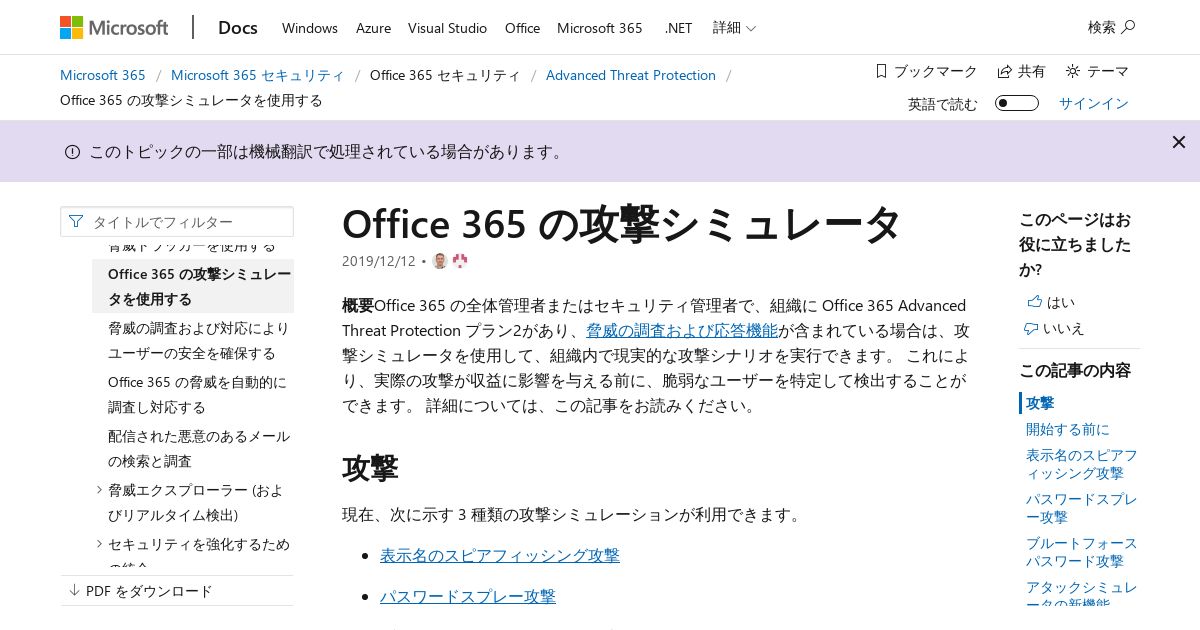Click Microsoft 365 セキュリティ breadcrumb

(258, 75)
